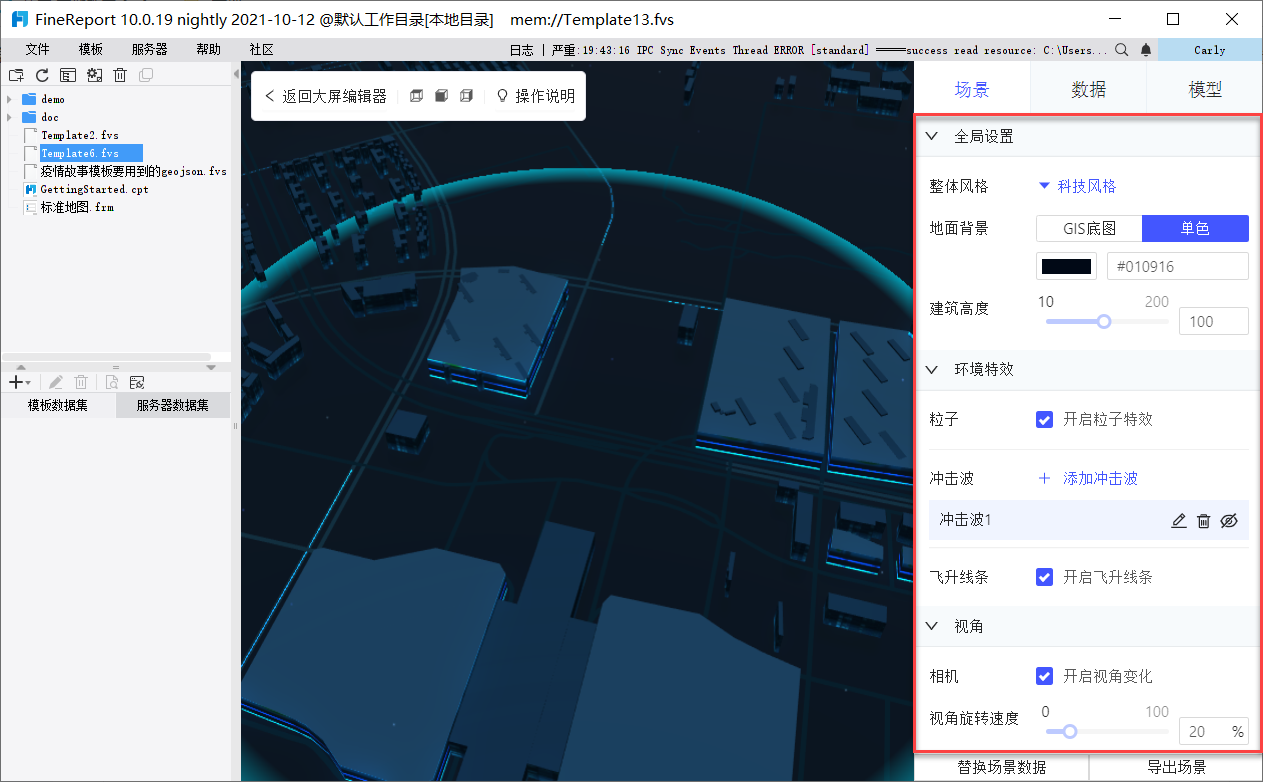Viewport: 1263px width, 782px height.
Task: Click the 日志 log label
Action: (x=521, y=50)
